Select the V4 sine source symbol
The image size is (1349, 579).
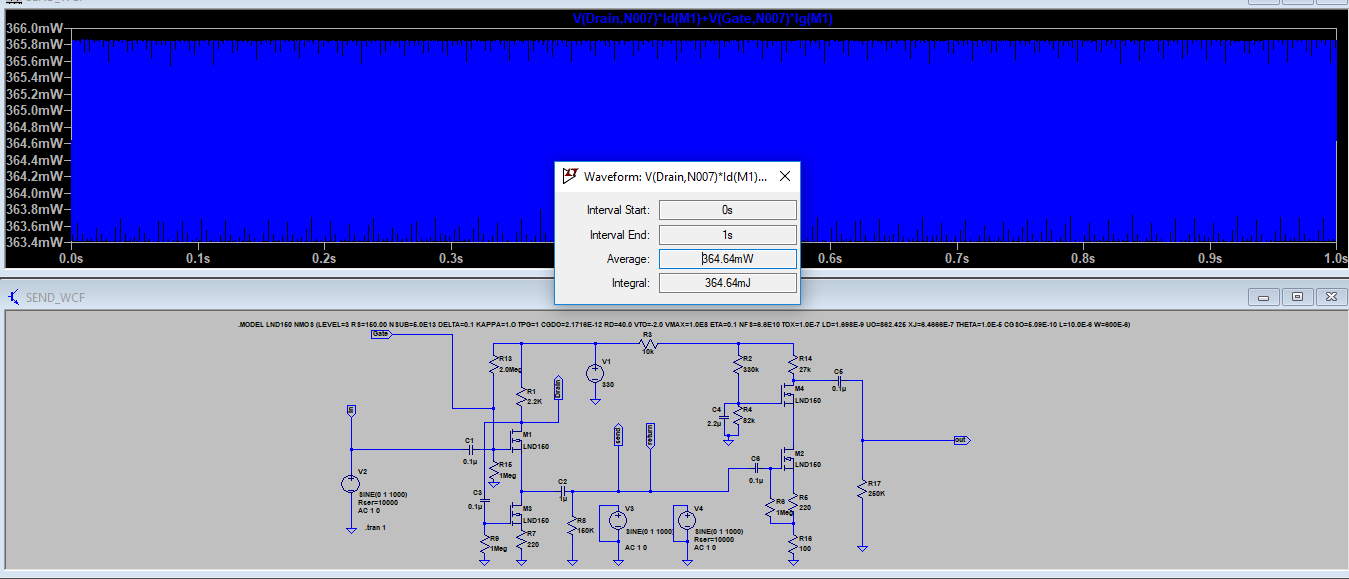tap(687, 520)
